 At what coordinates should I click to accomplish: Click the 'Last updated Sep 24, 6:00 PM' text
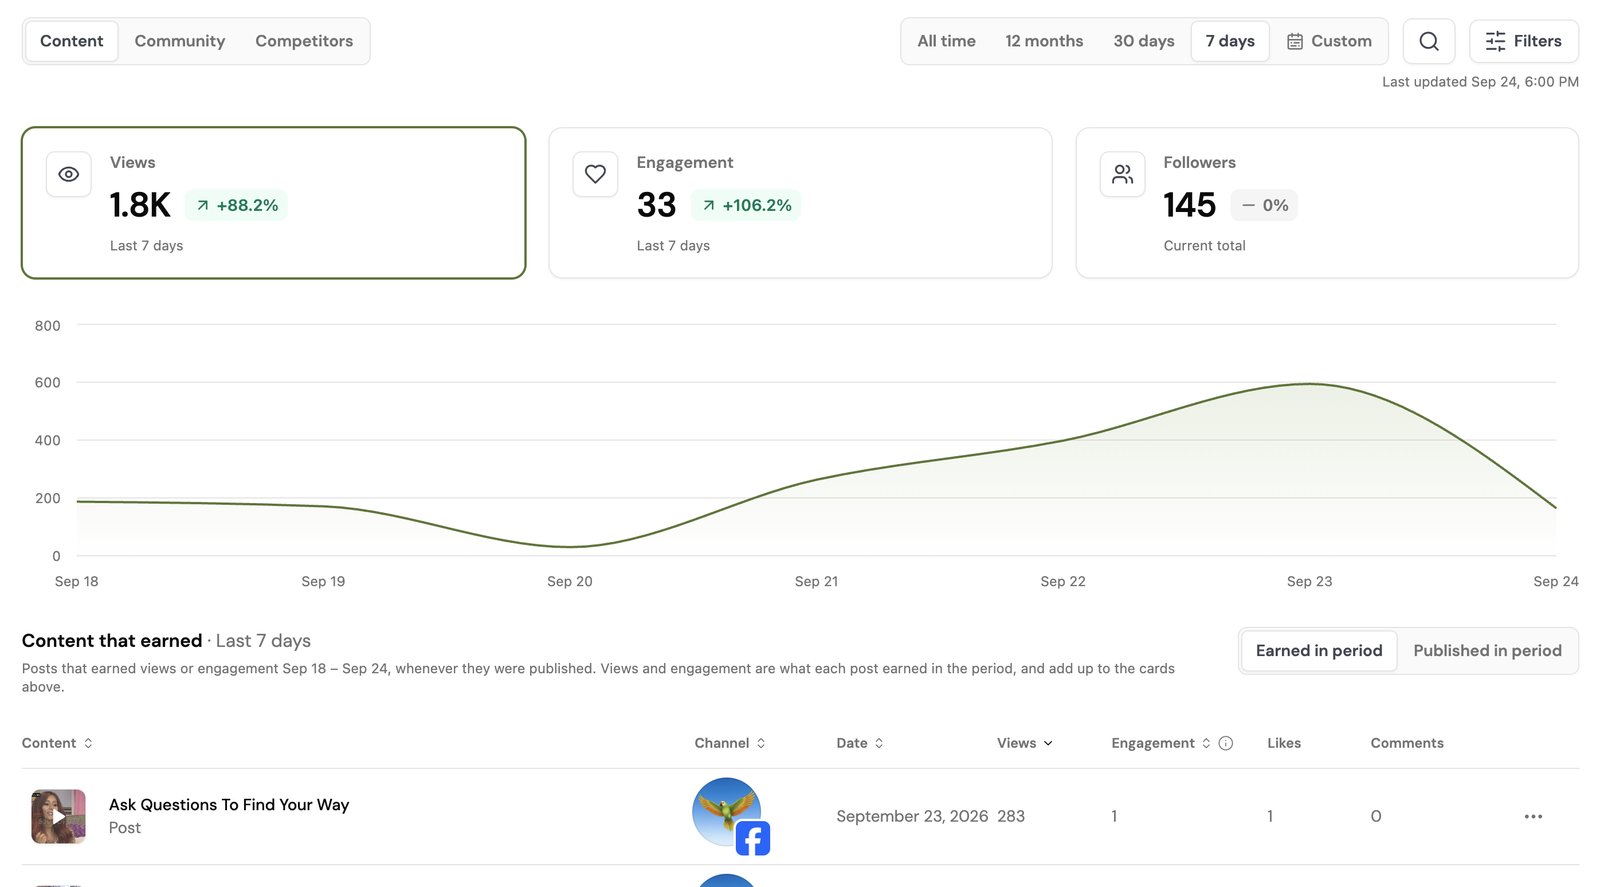(x=1480, y=82)
